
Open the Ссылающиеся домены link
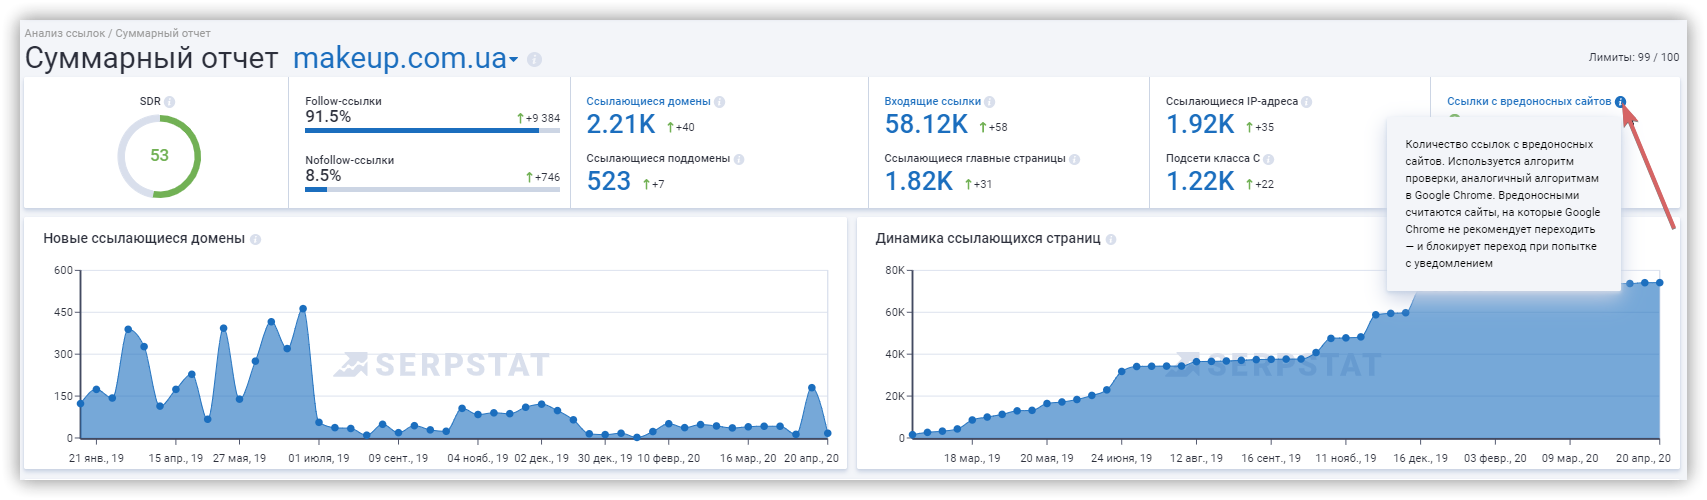[x=648, y=102]
